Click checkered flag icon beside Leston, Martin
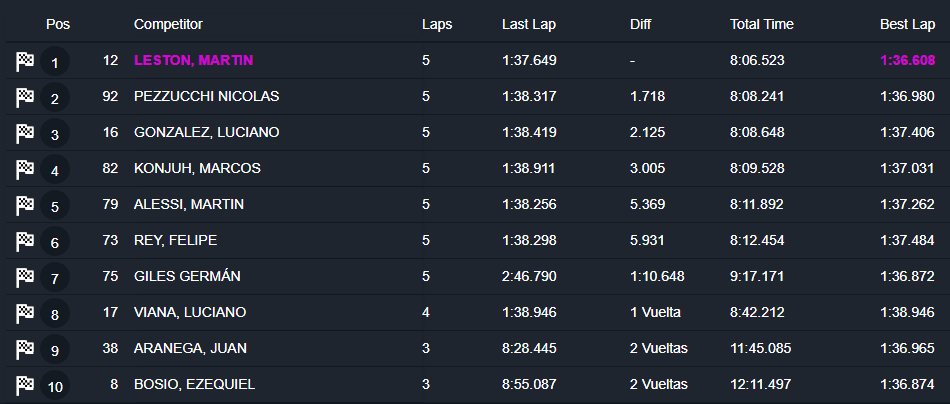This screenshot has height=404, width=950. tap(25, 61)
